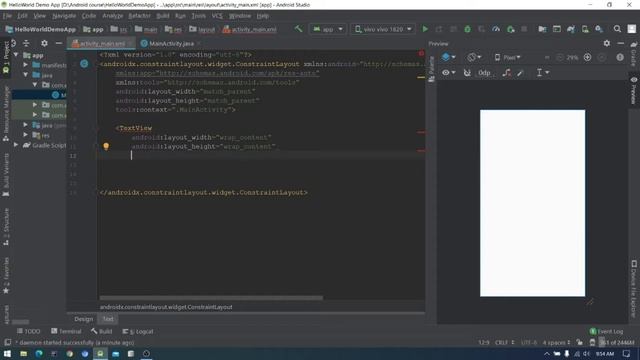Click the Make Project hammer icon

click(298, 29)
